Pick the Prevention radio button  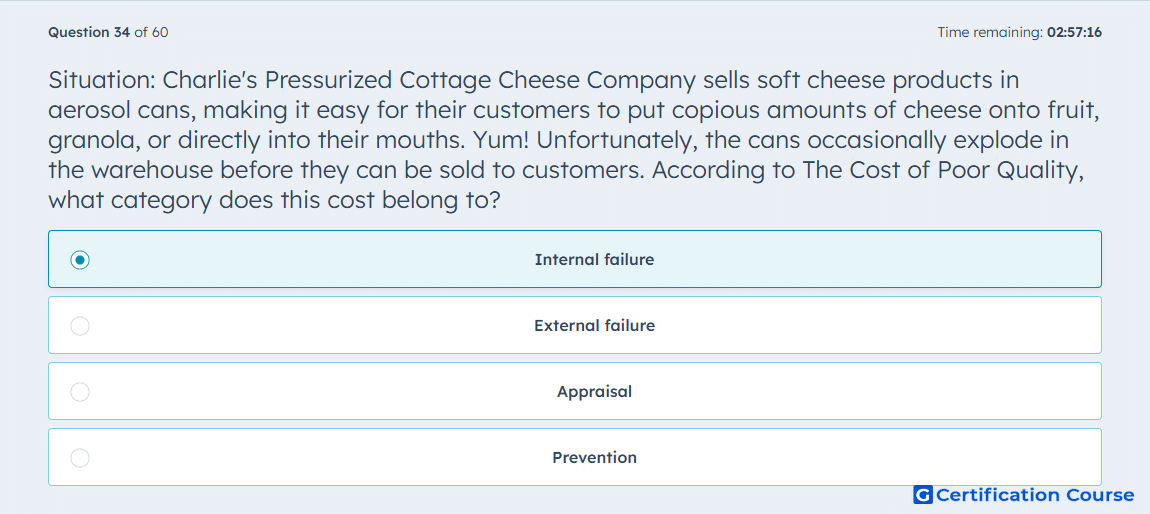point(80,458)
